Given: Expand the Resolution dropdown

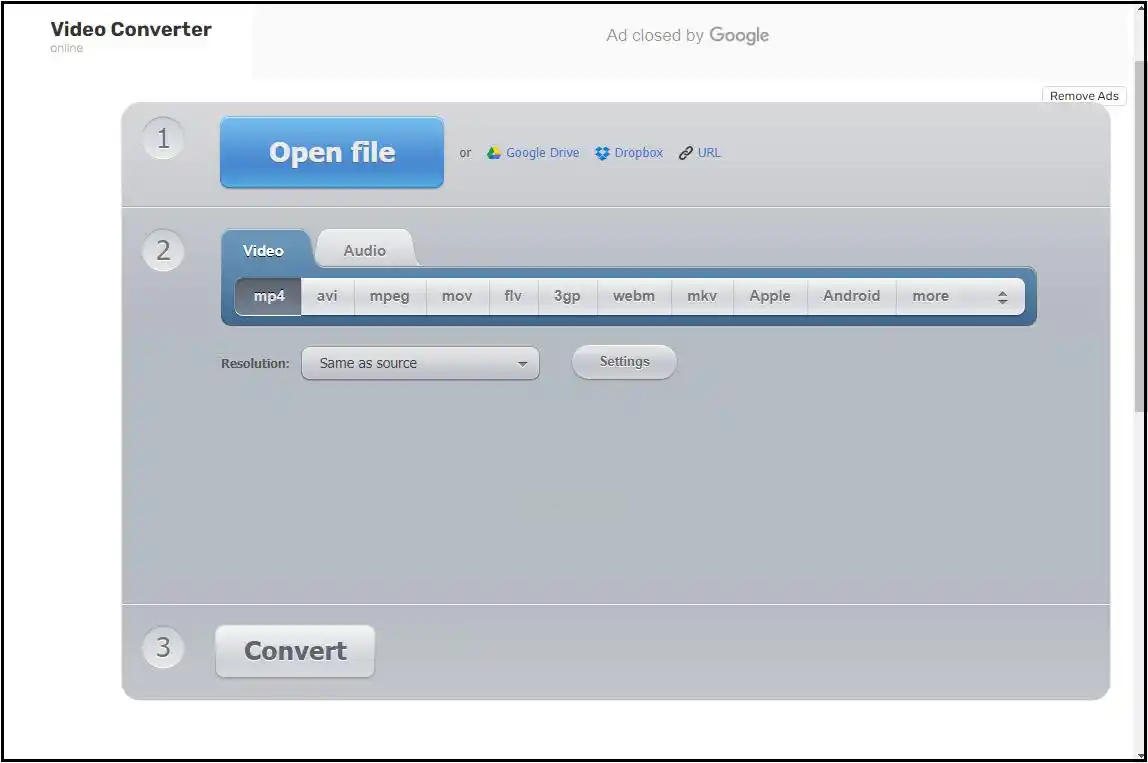Looking at the screenshot, I should [420, 363].
